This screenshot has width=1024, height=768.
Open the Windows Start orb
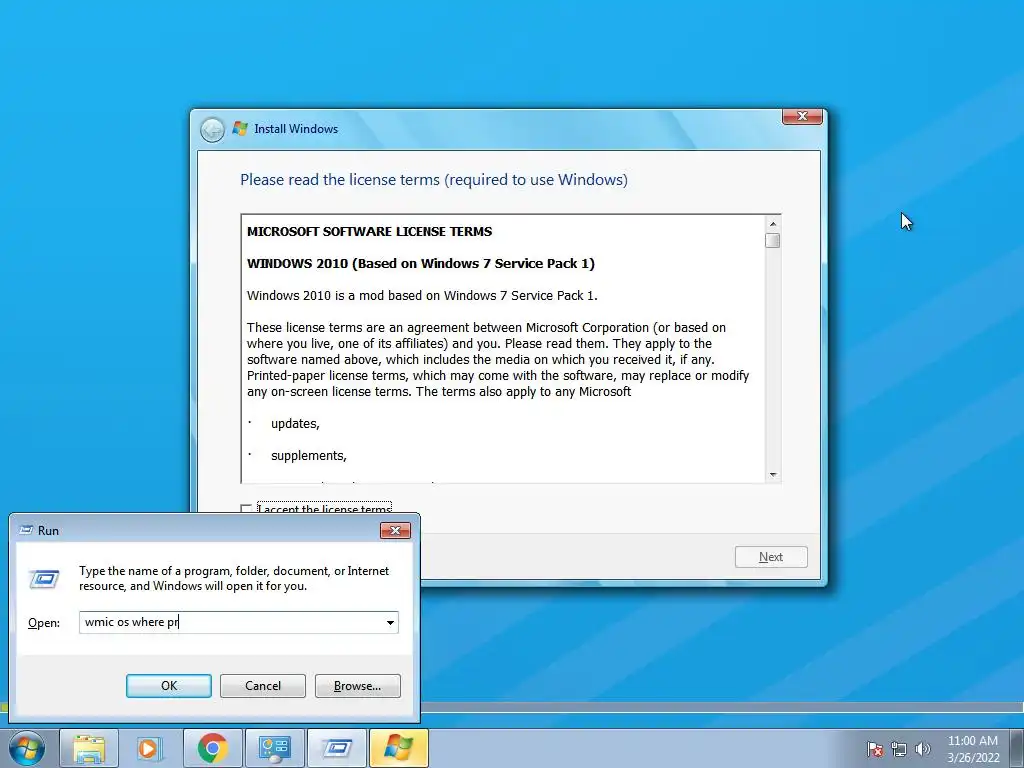coord(27,748)
